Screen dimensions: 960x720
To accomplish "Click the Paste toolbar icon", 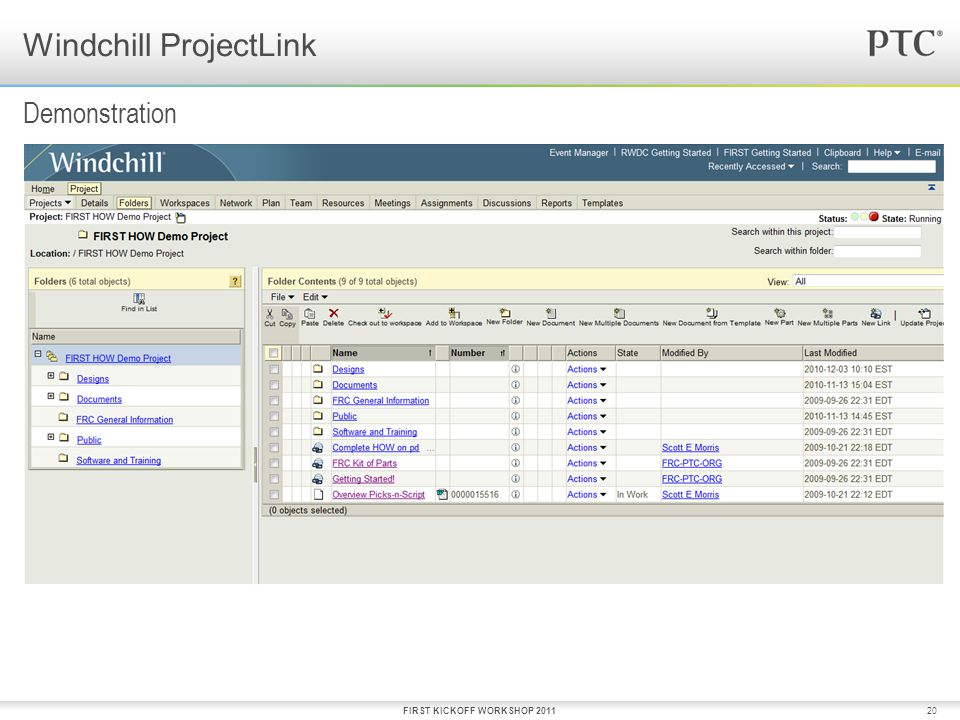I will pos(310,313).
